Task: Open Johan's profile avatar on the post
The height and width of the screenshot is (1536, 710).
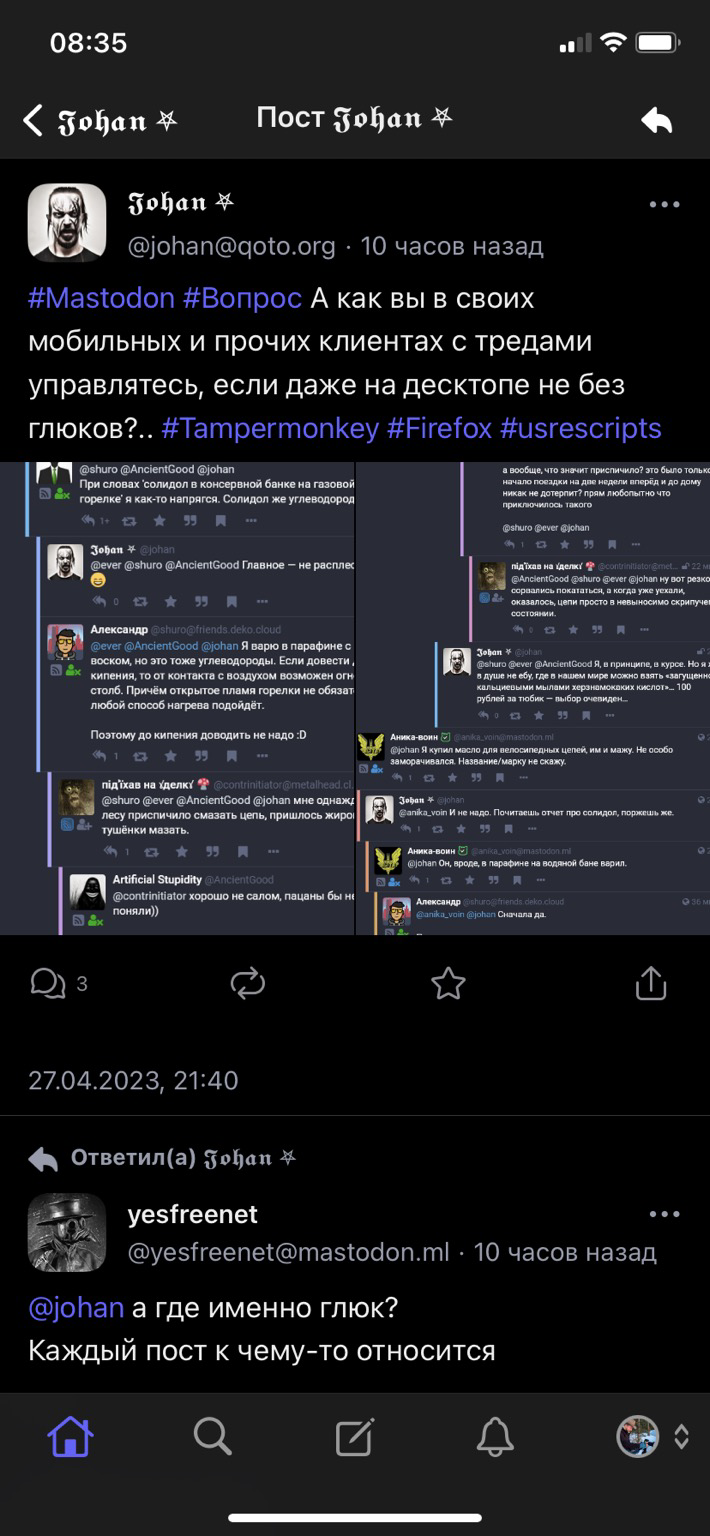Action: [x=67, y=223]
